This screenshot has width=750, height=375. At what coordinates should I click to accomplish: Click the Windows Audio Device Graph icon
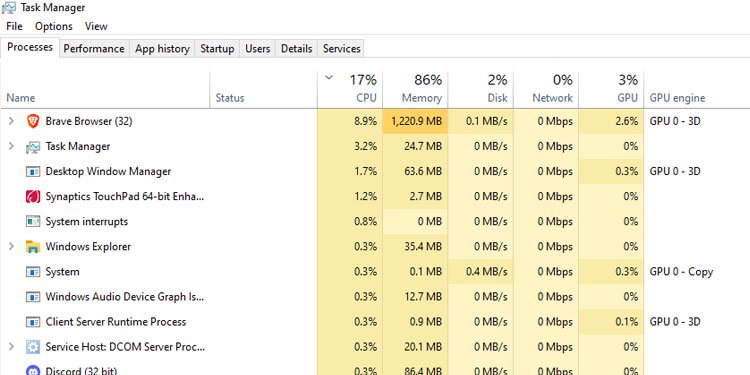(x=33, y=297)
